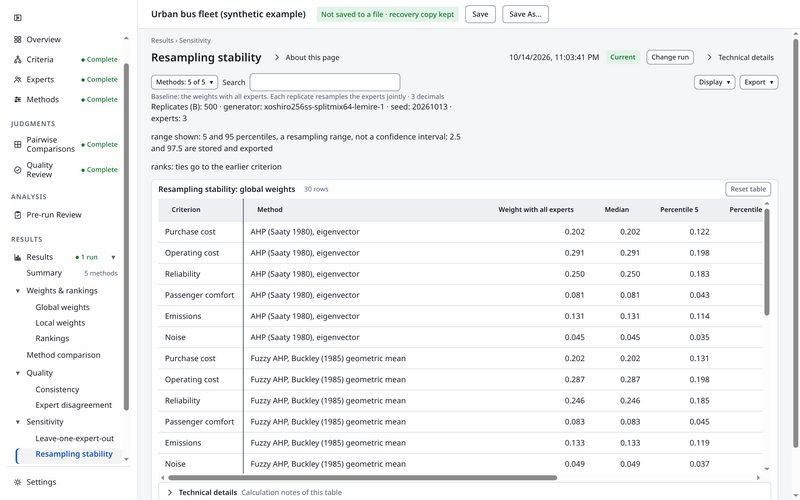This screenshot has height=500, width=800.
Task: Click the Current run status badge
Action: click(623, 57)
